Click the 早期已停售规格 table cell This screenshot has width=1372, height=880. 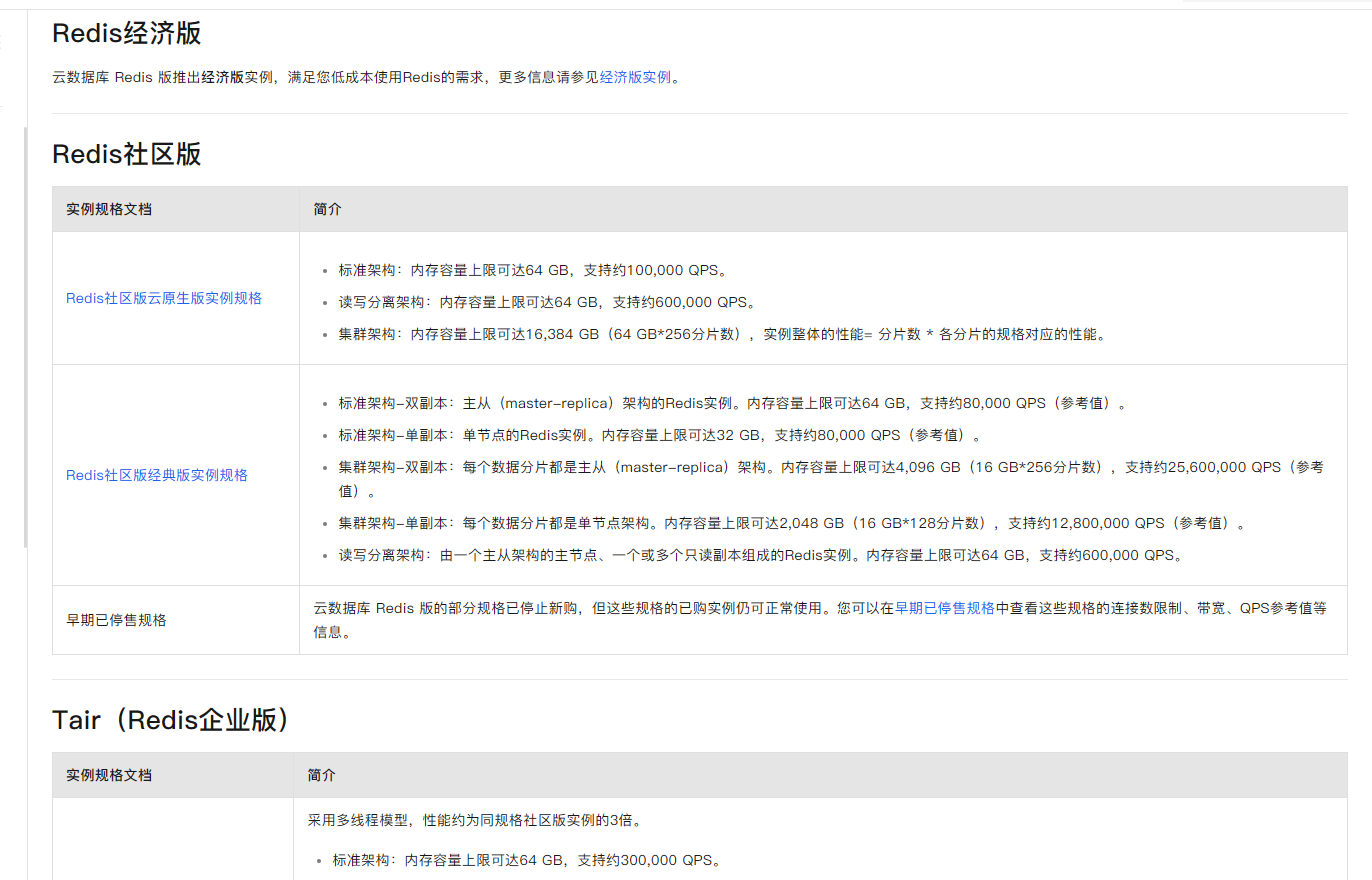(176, 620)
